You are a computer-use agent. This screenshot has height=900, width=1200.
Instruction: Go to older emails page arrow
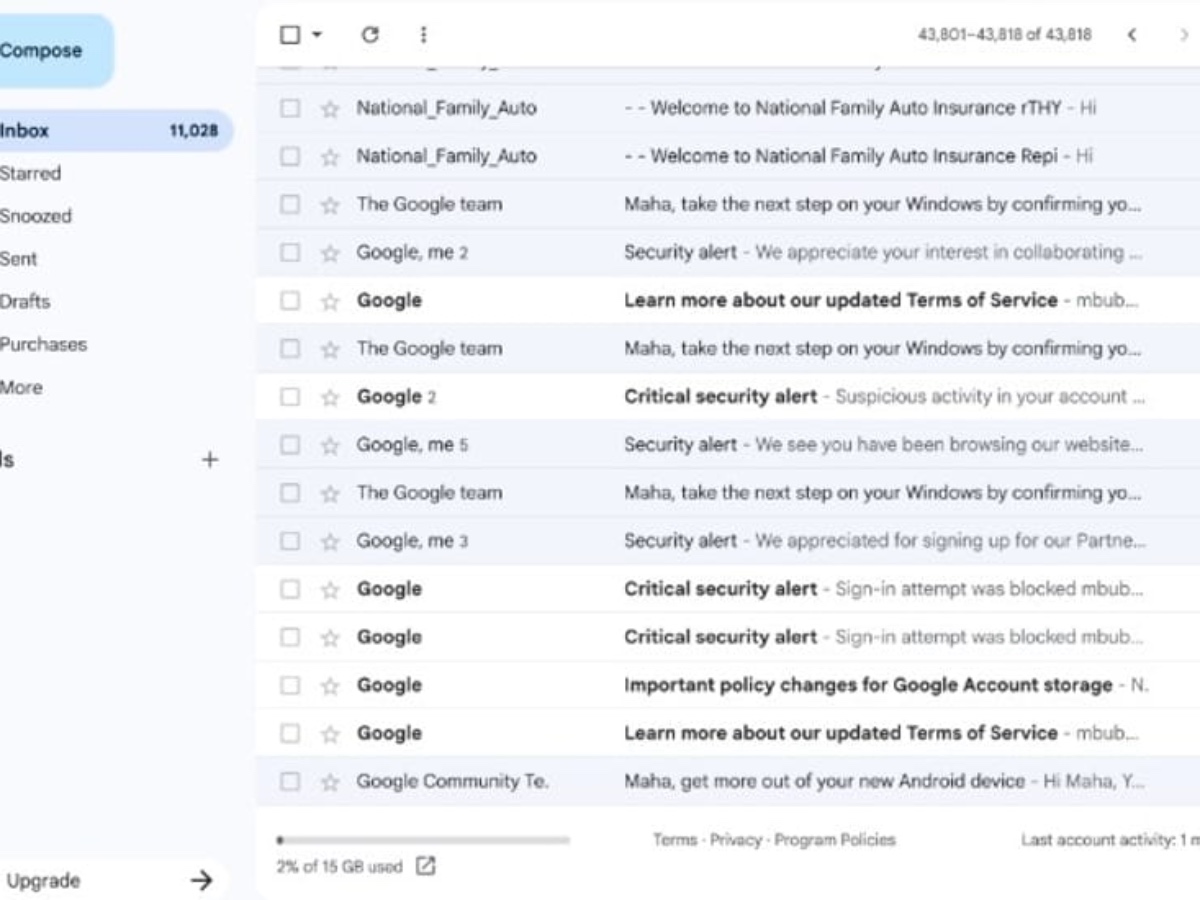coord(1185,35)
